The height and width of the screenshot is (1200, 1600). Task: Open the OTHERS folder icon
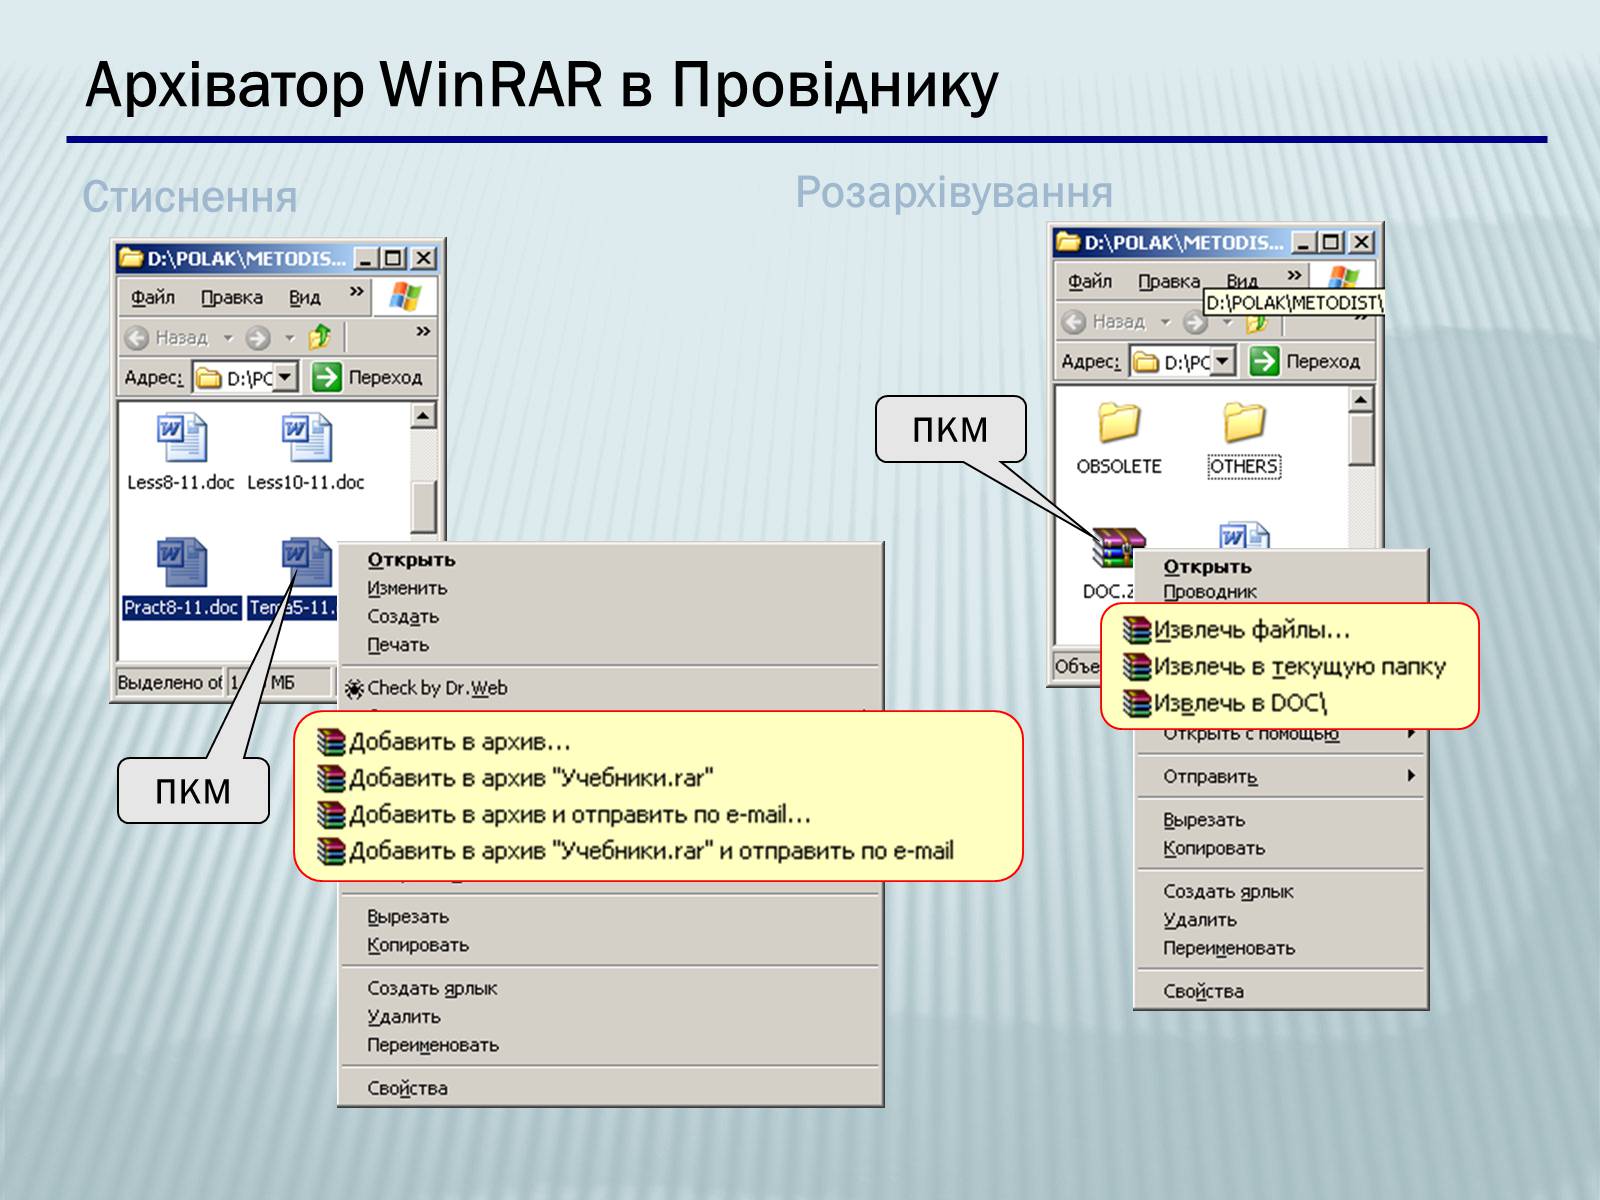(1243, 423)
